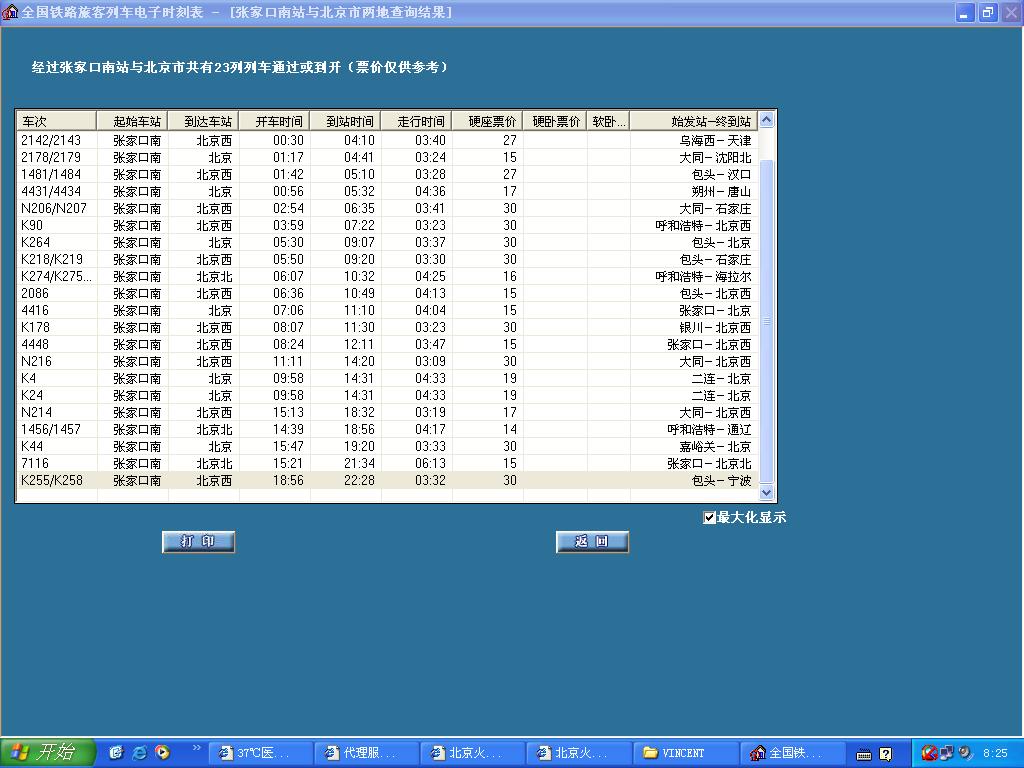Click the 打印 (print) button
Screen dimensions: 1024x768
coord(199,541)
